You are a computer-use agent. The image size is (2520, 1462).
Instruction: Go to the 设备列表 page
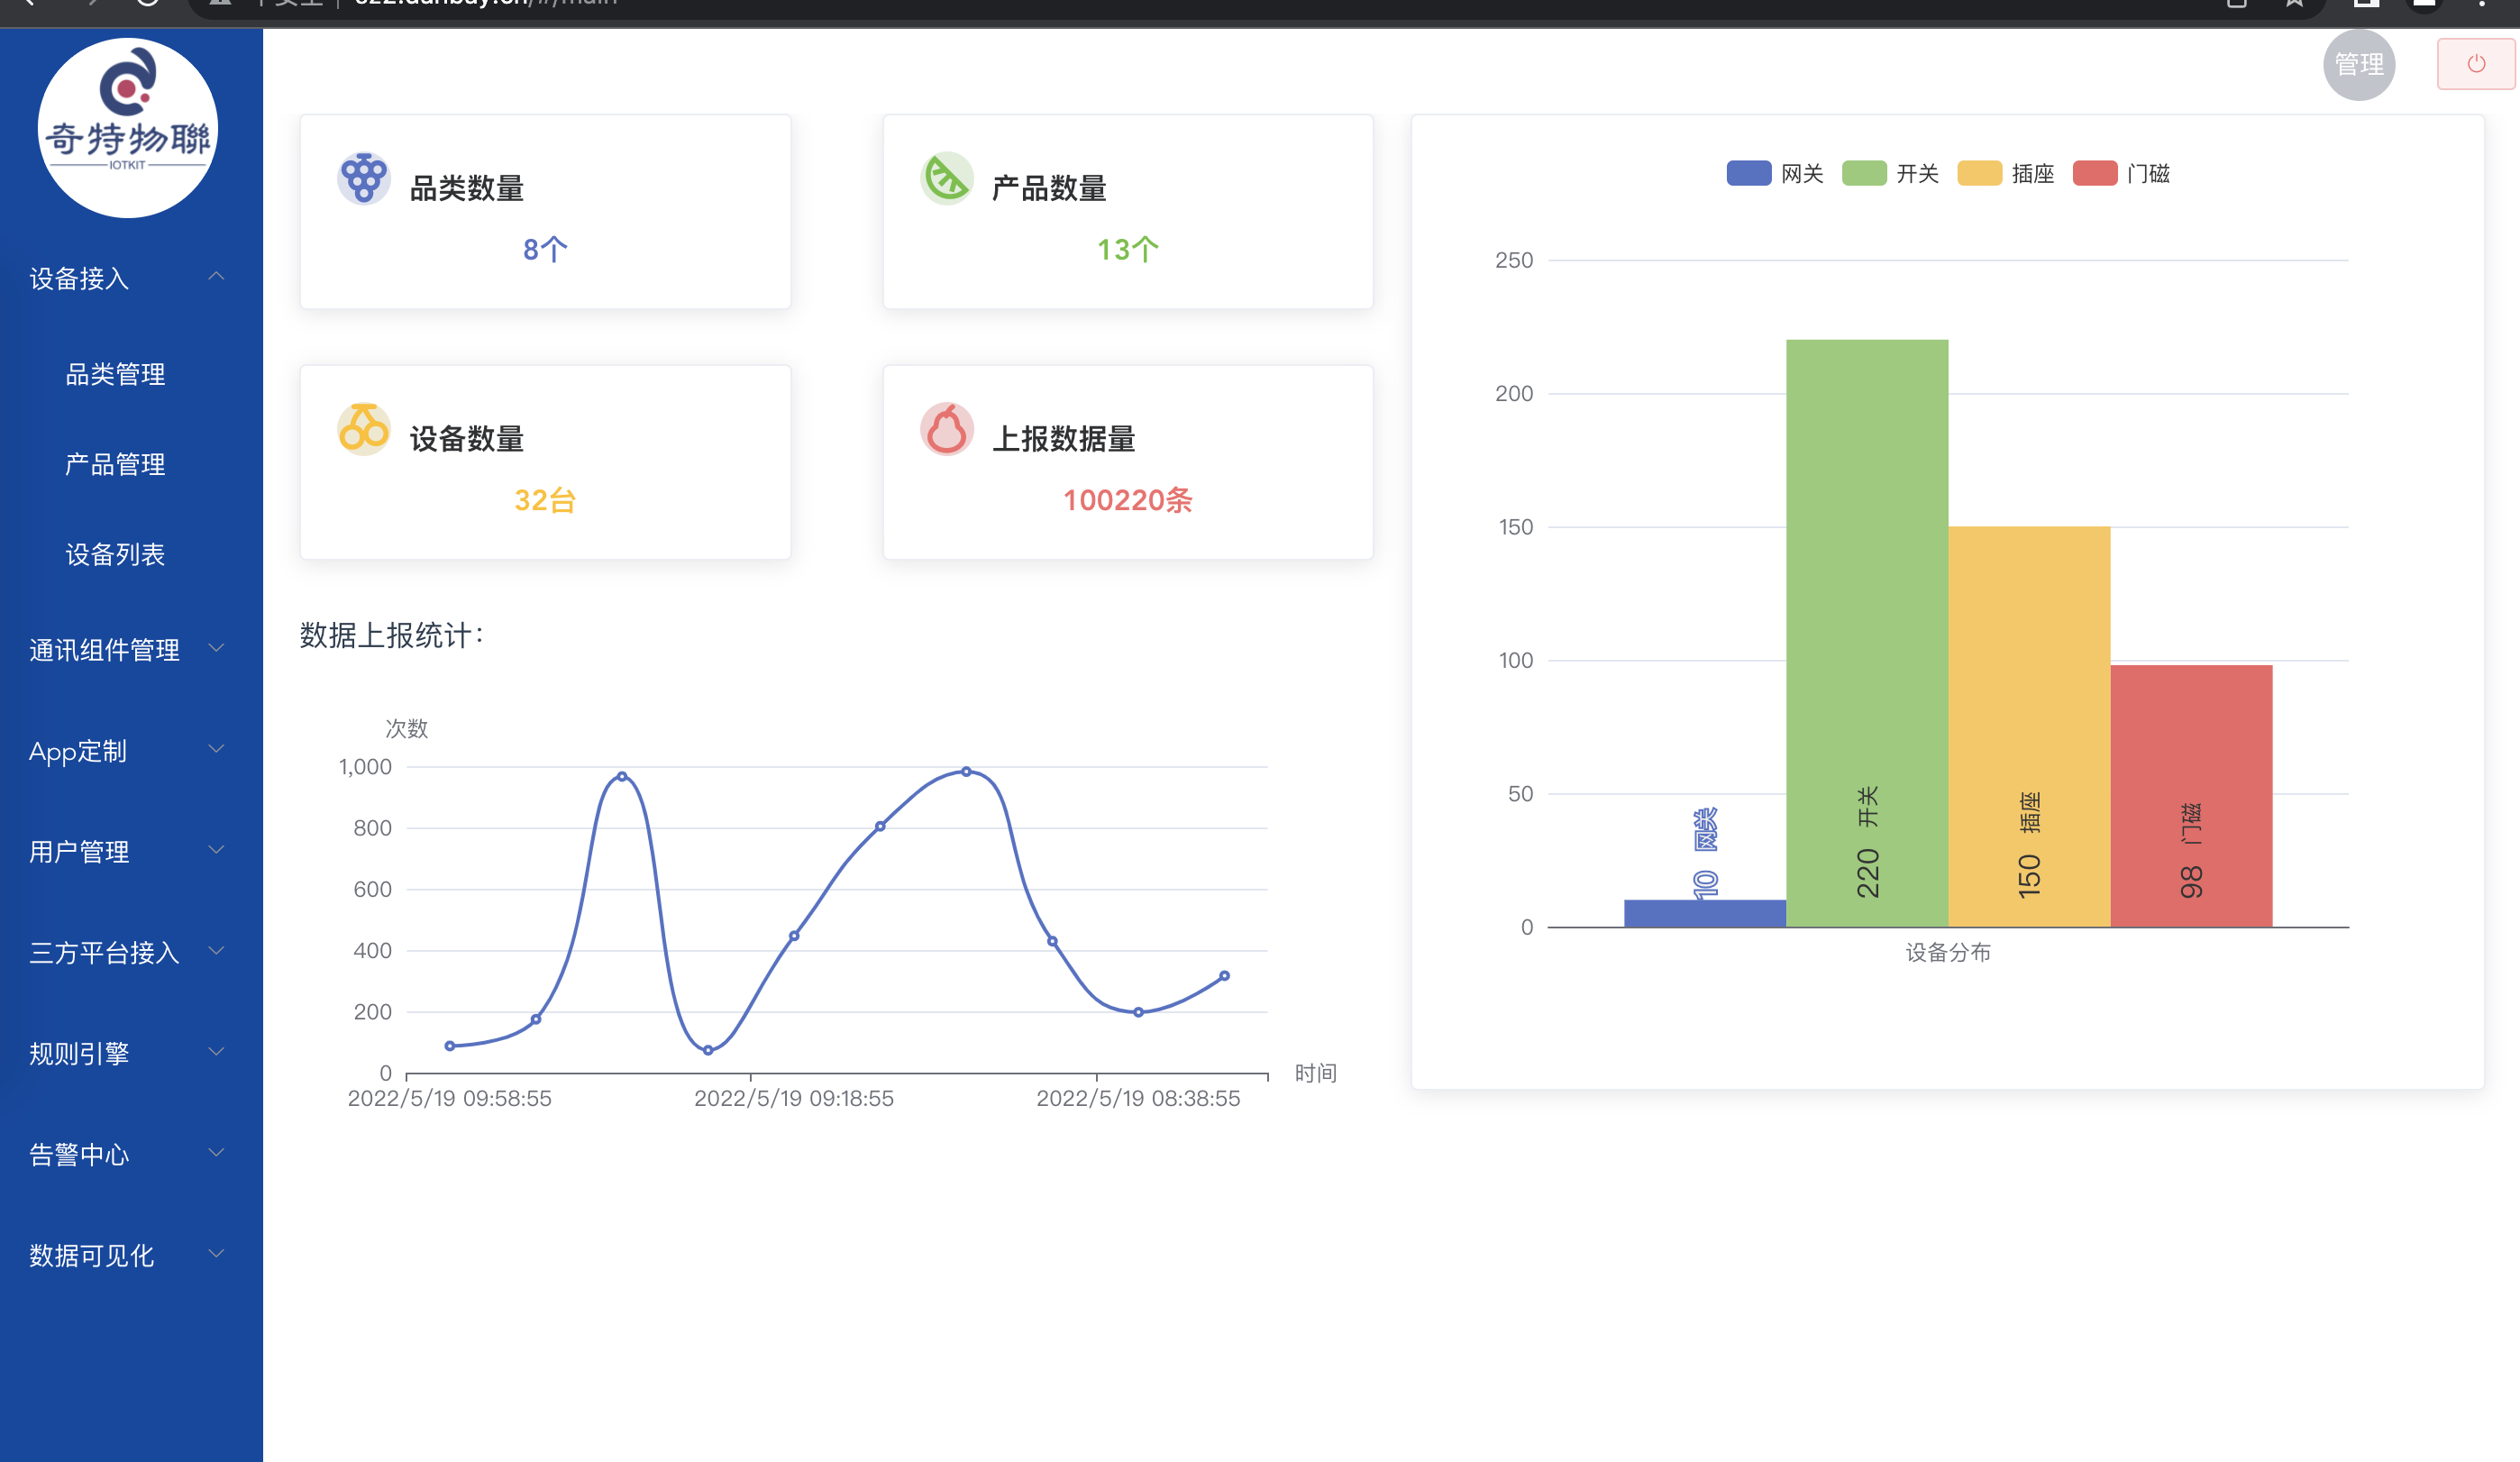pyautogui.click(x=115, y=554)
